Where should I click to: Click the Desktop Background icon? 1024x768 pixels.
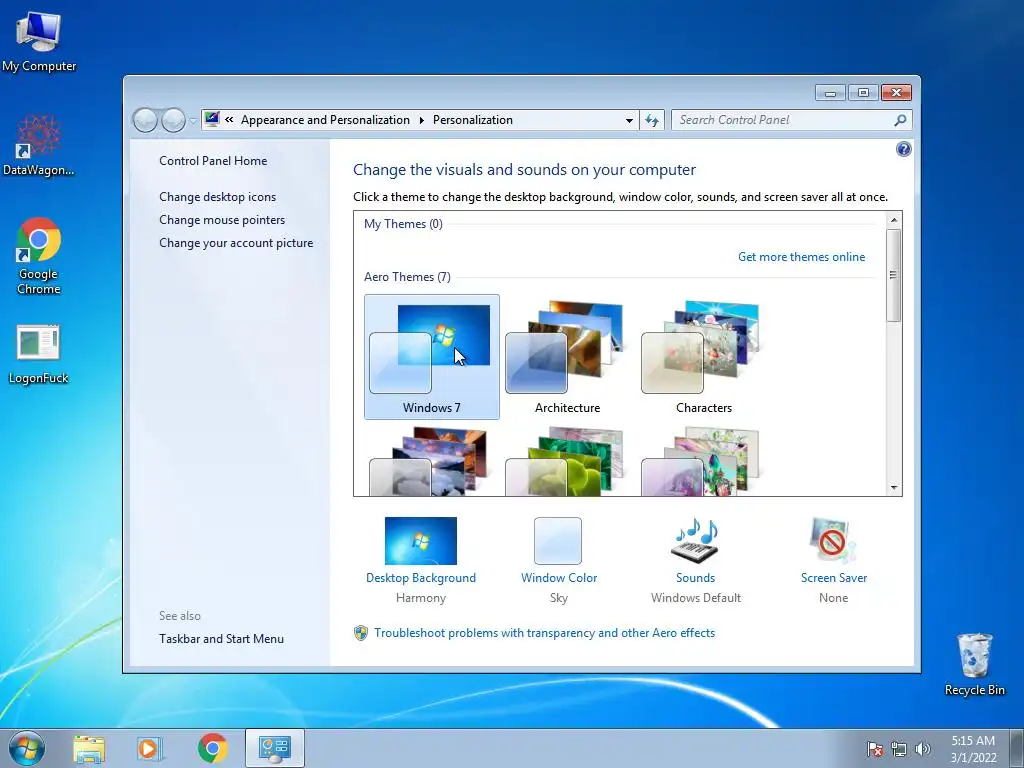click(x=421, y=541)
